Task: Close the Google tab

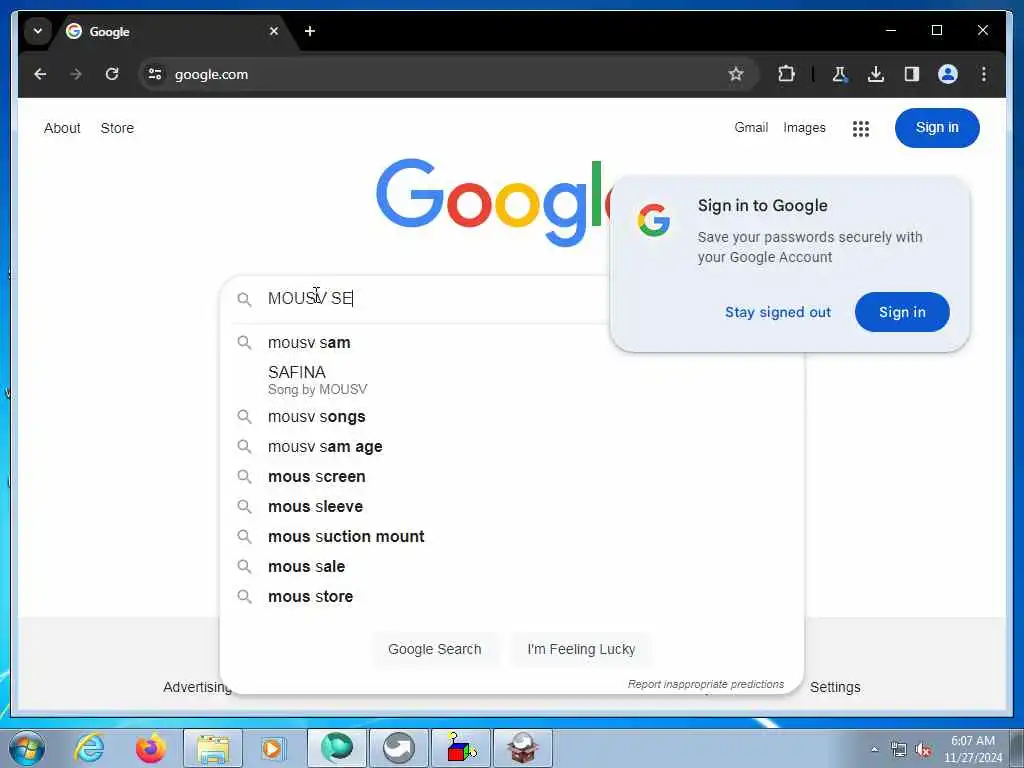Action: (x=274, y=31)
